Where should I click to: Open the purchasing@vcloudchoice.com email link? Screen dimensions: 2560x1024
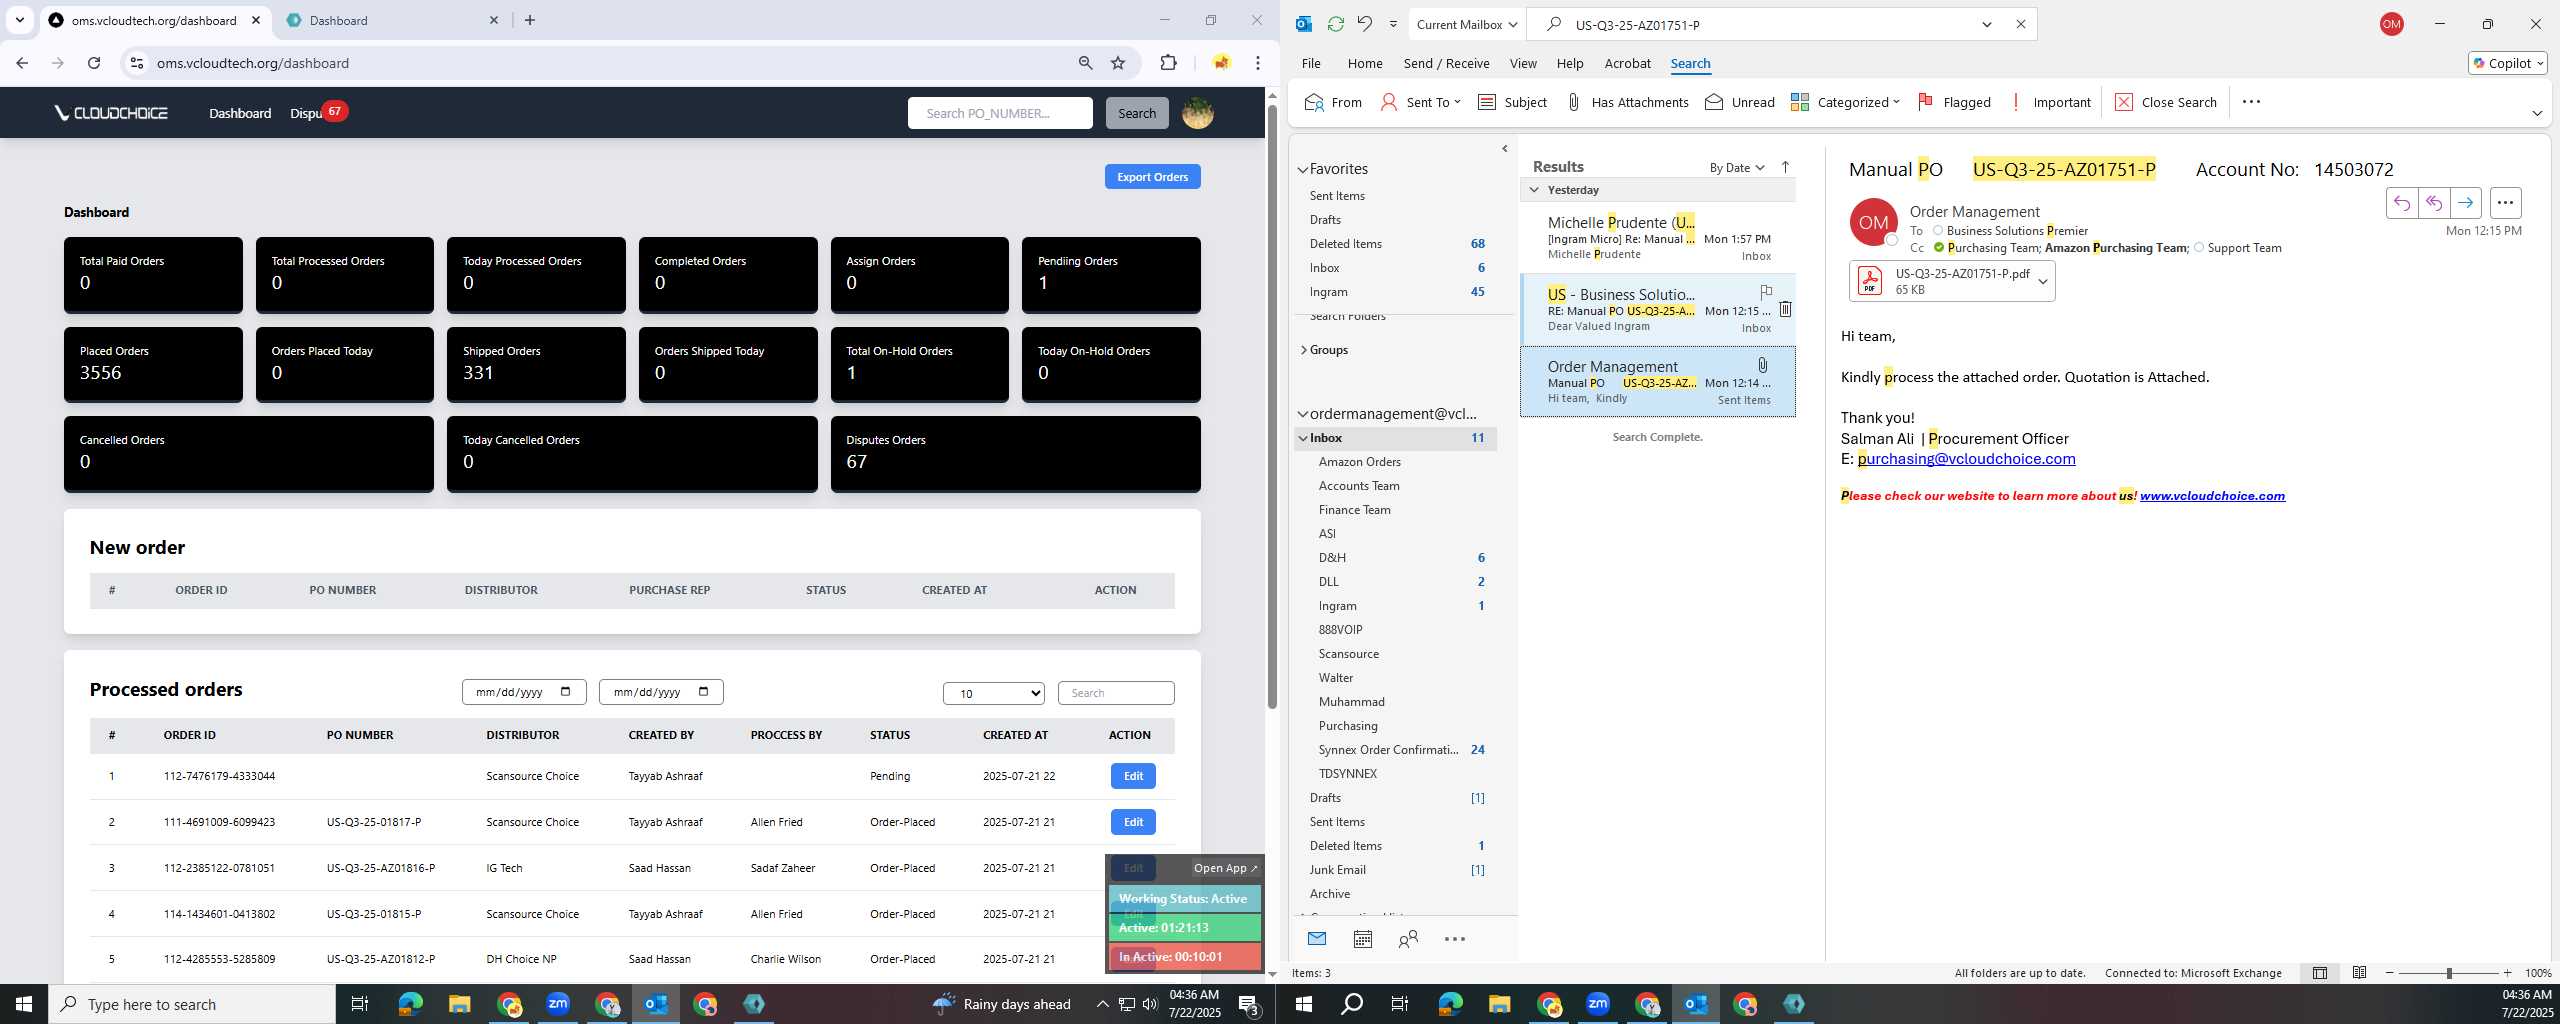1966,459
